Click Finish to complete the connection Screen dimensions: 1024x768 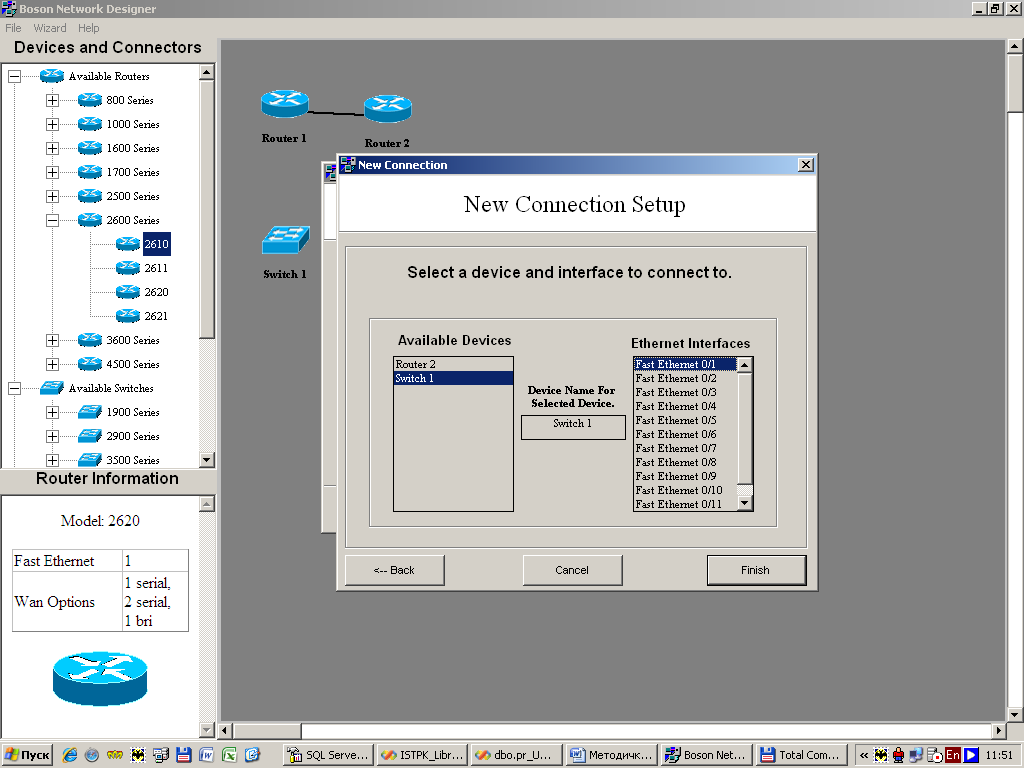pos(756,570)
